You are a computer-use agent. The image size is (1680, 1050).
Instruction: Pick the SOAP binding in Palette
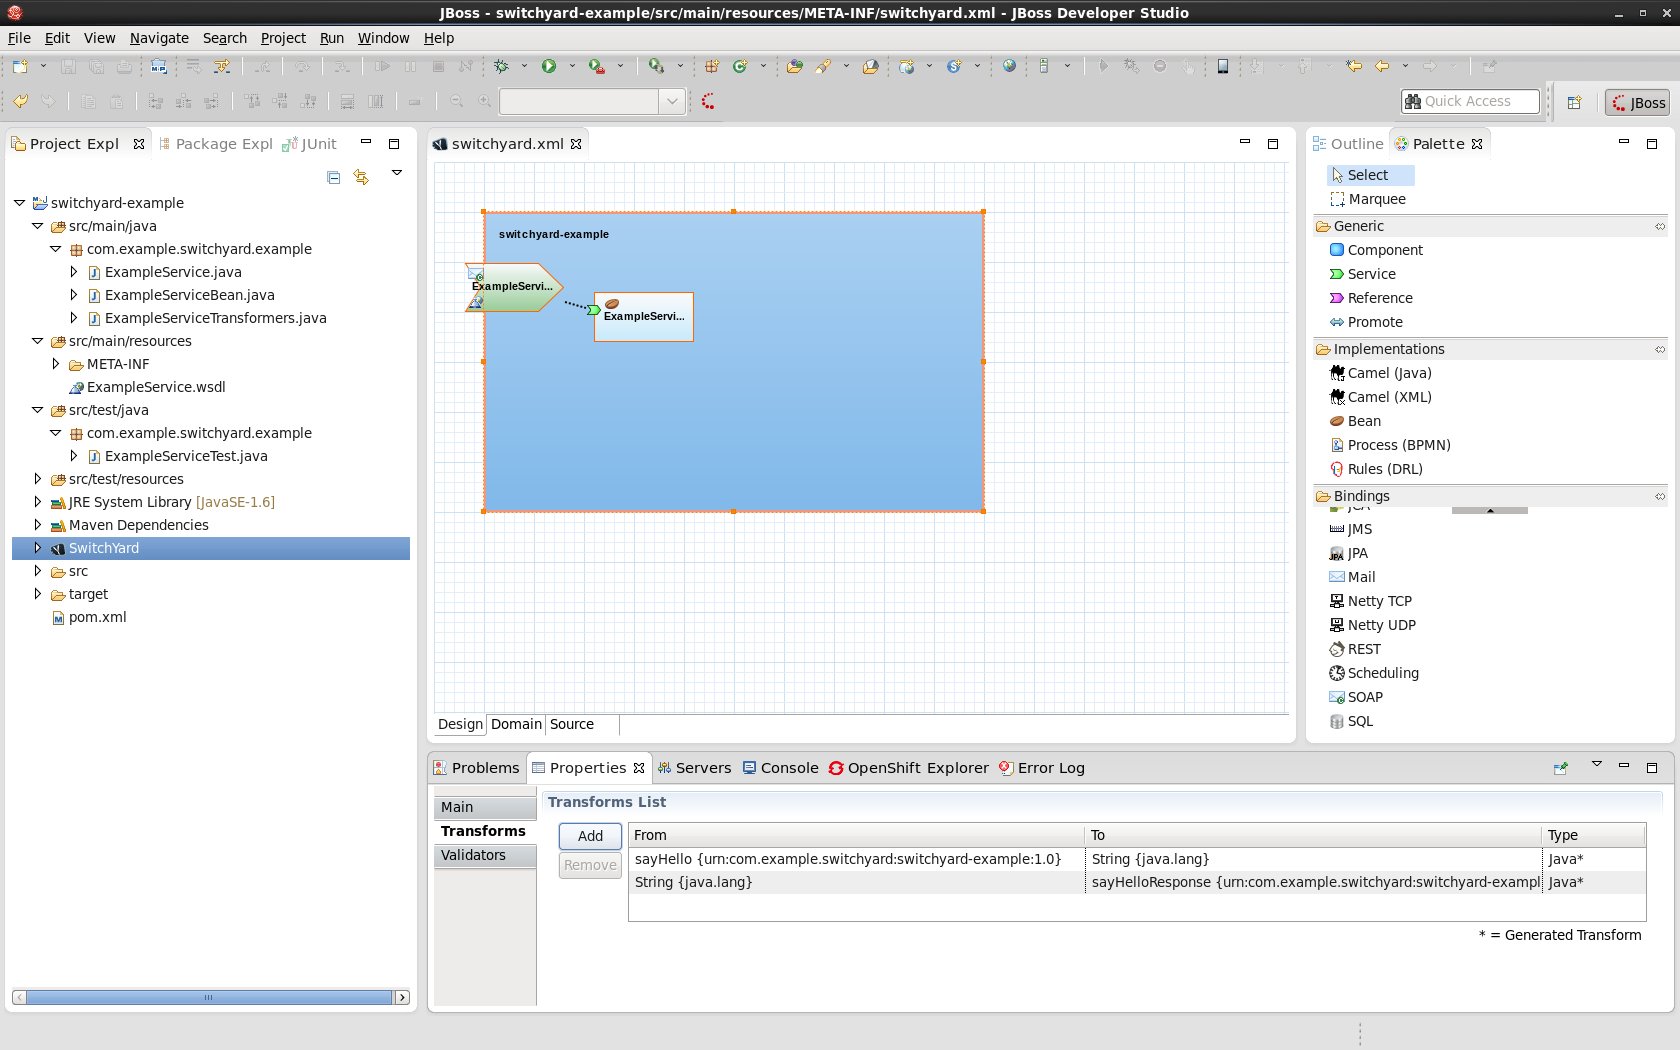[1356, 697]
